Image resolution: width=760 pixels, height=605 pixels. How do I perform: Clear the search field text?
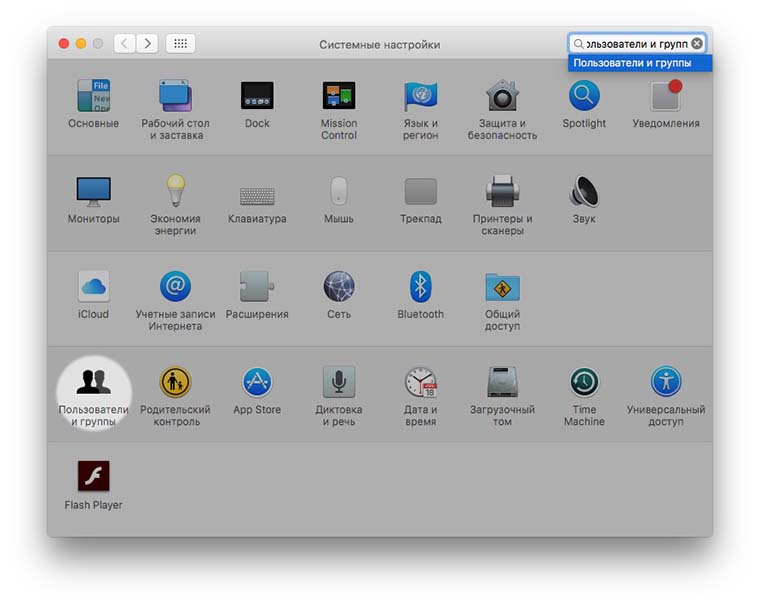697,44
